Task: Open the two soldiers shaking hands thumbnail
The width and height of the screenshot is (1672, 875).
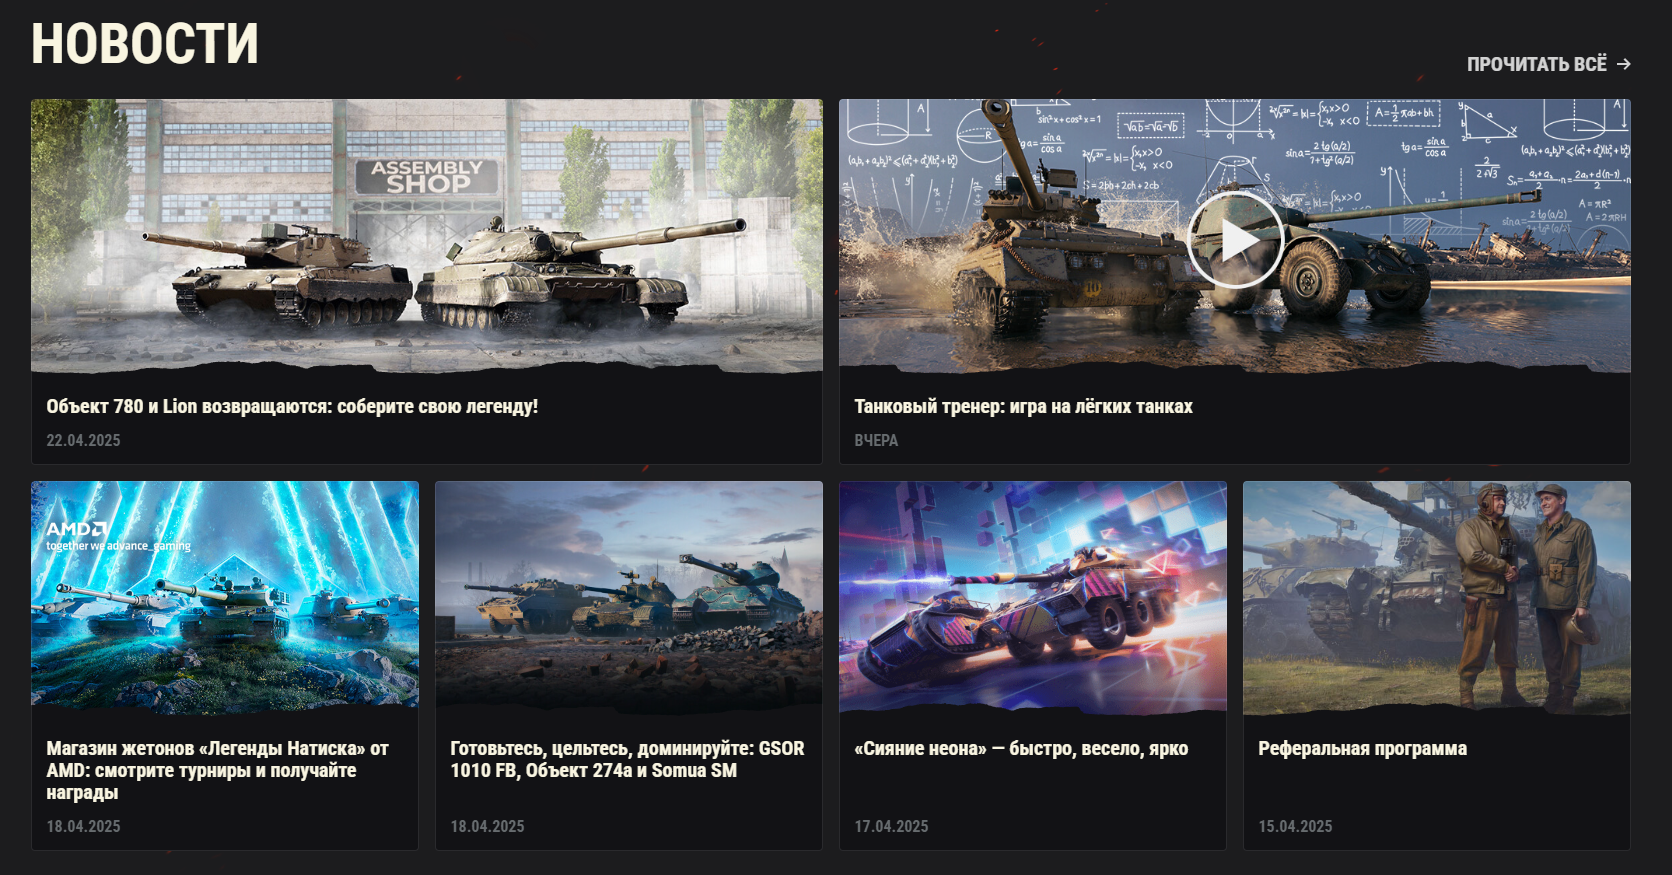Action: 1437,597
